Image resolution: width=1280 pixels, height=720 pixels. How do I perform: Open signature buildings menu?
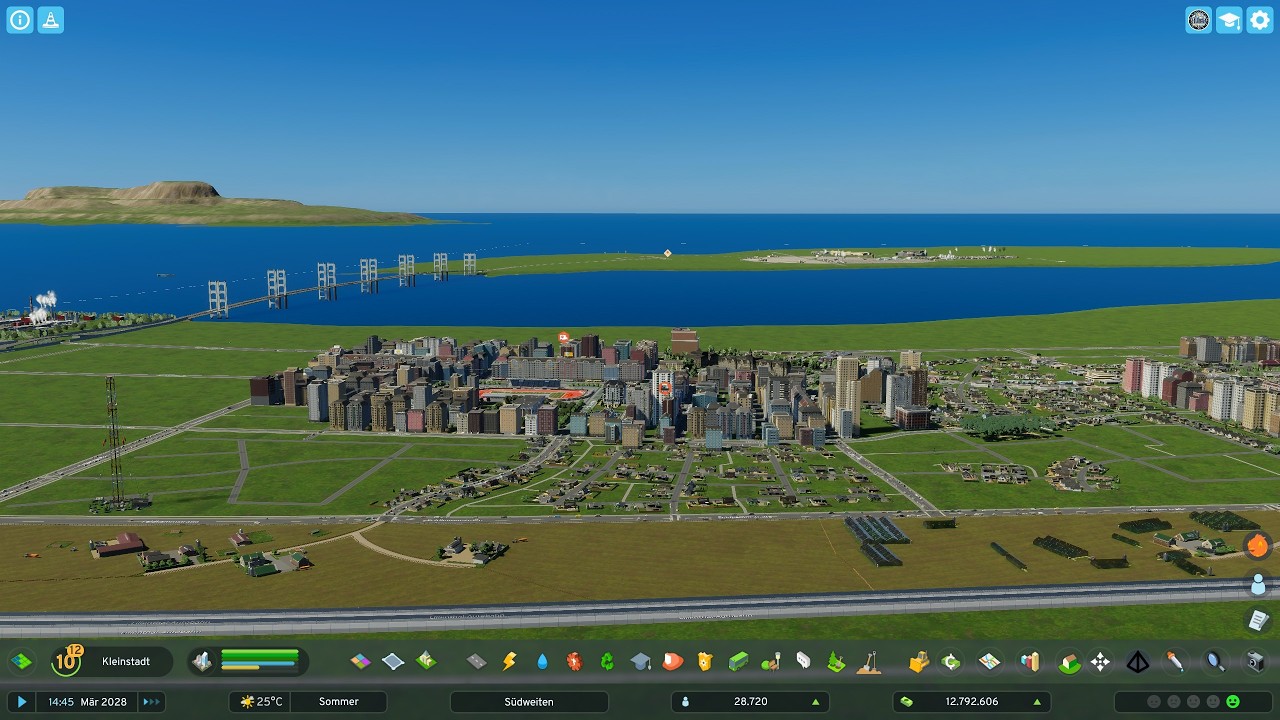click(426, 661)
